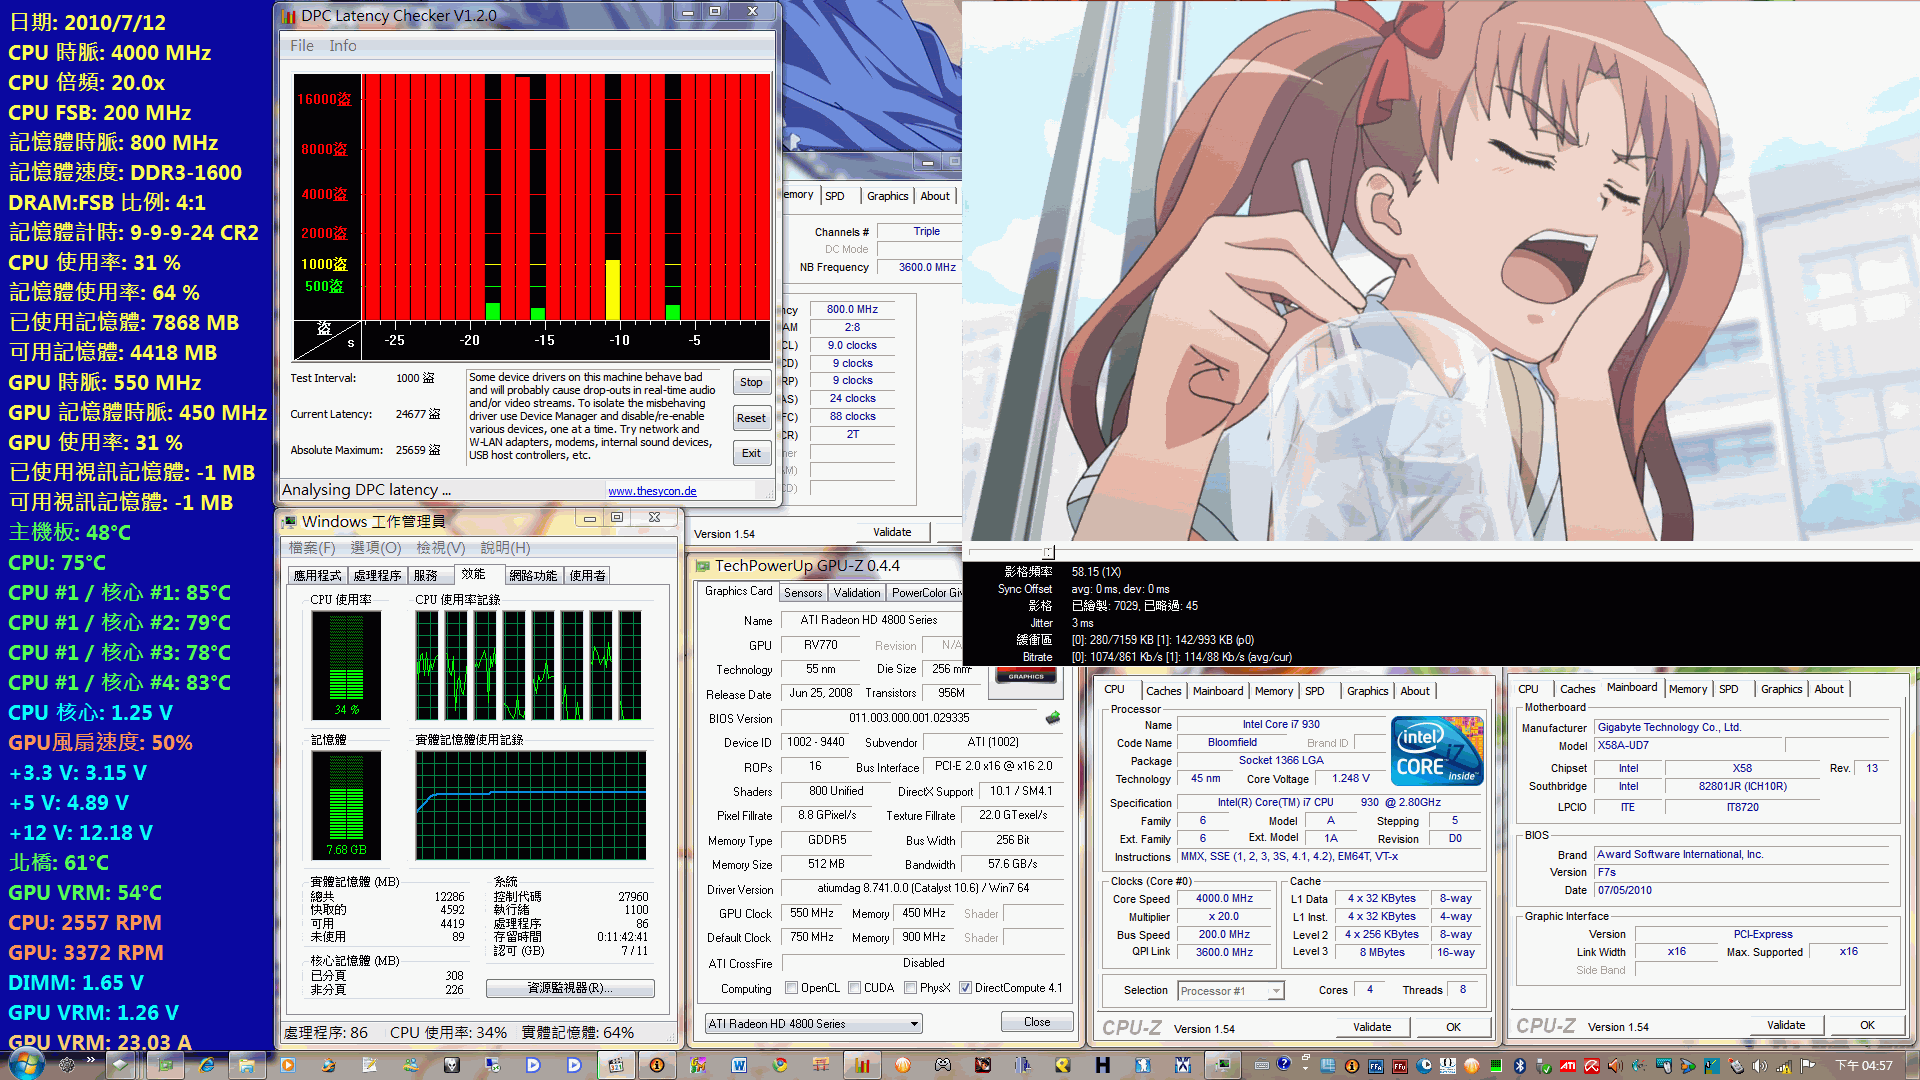
Task: Click the Windows Start orb
Action: [26, 1065]
